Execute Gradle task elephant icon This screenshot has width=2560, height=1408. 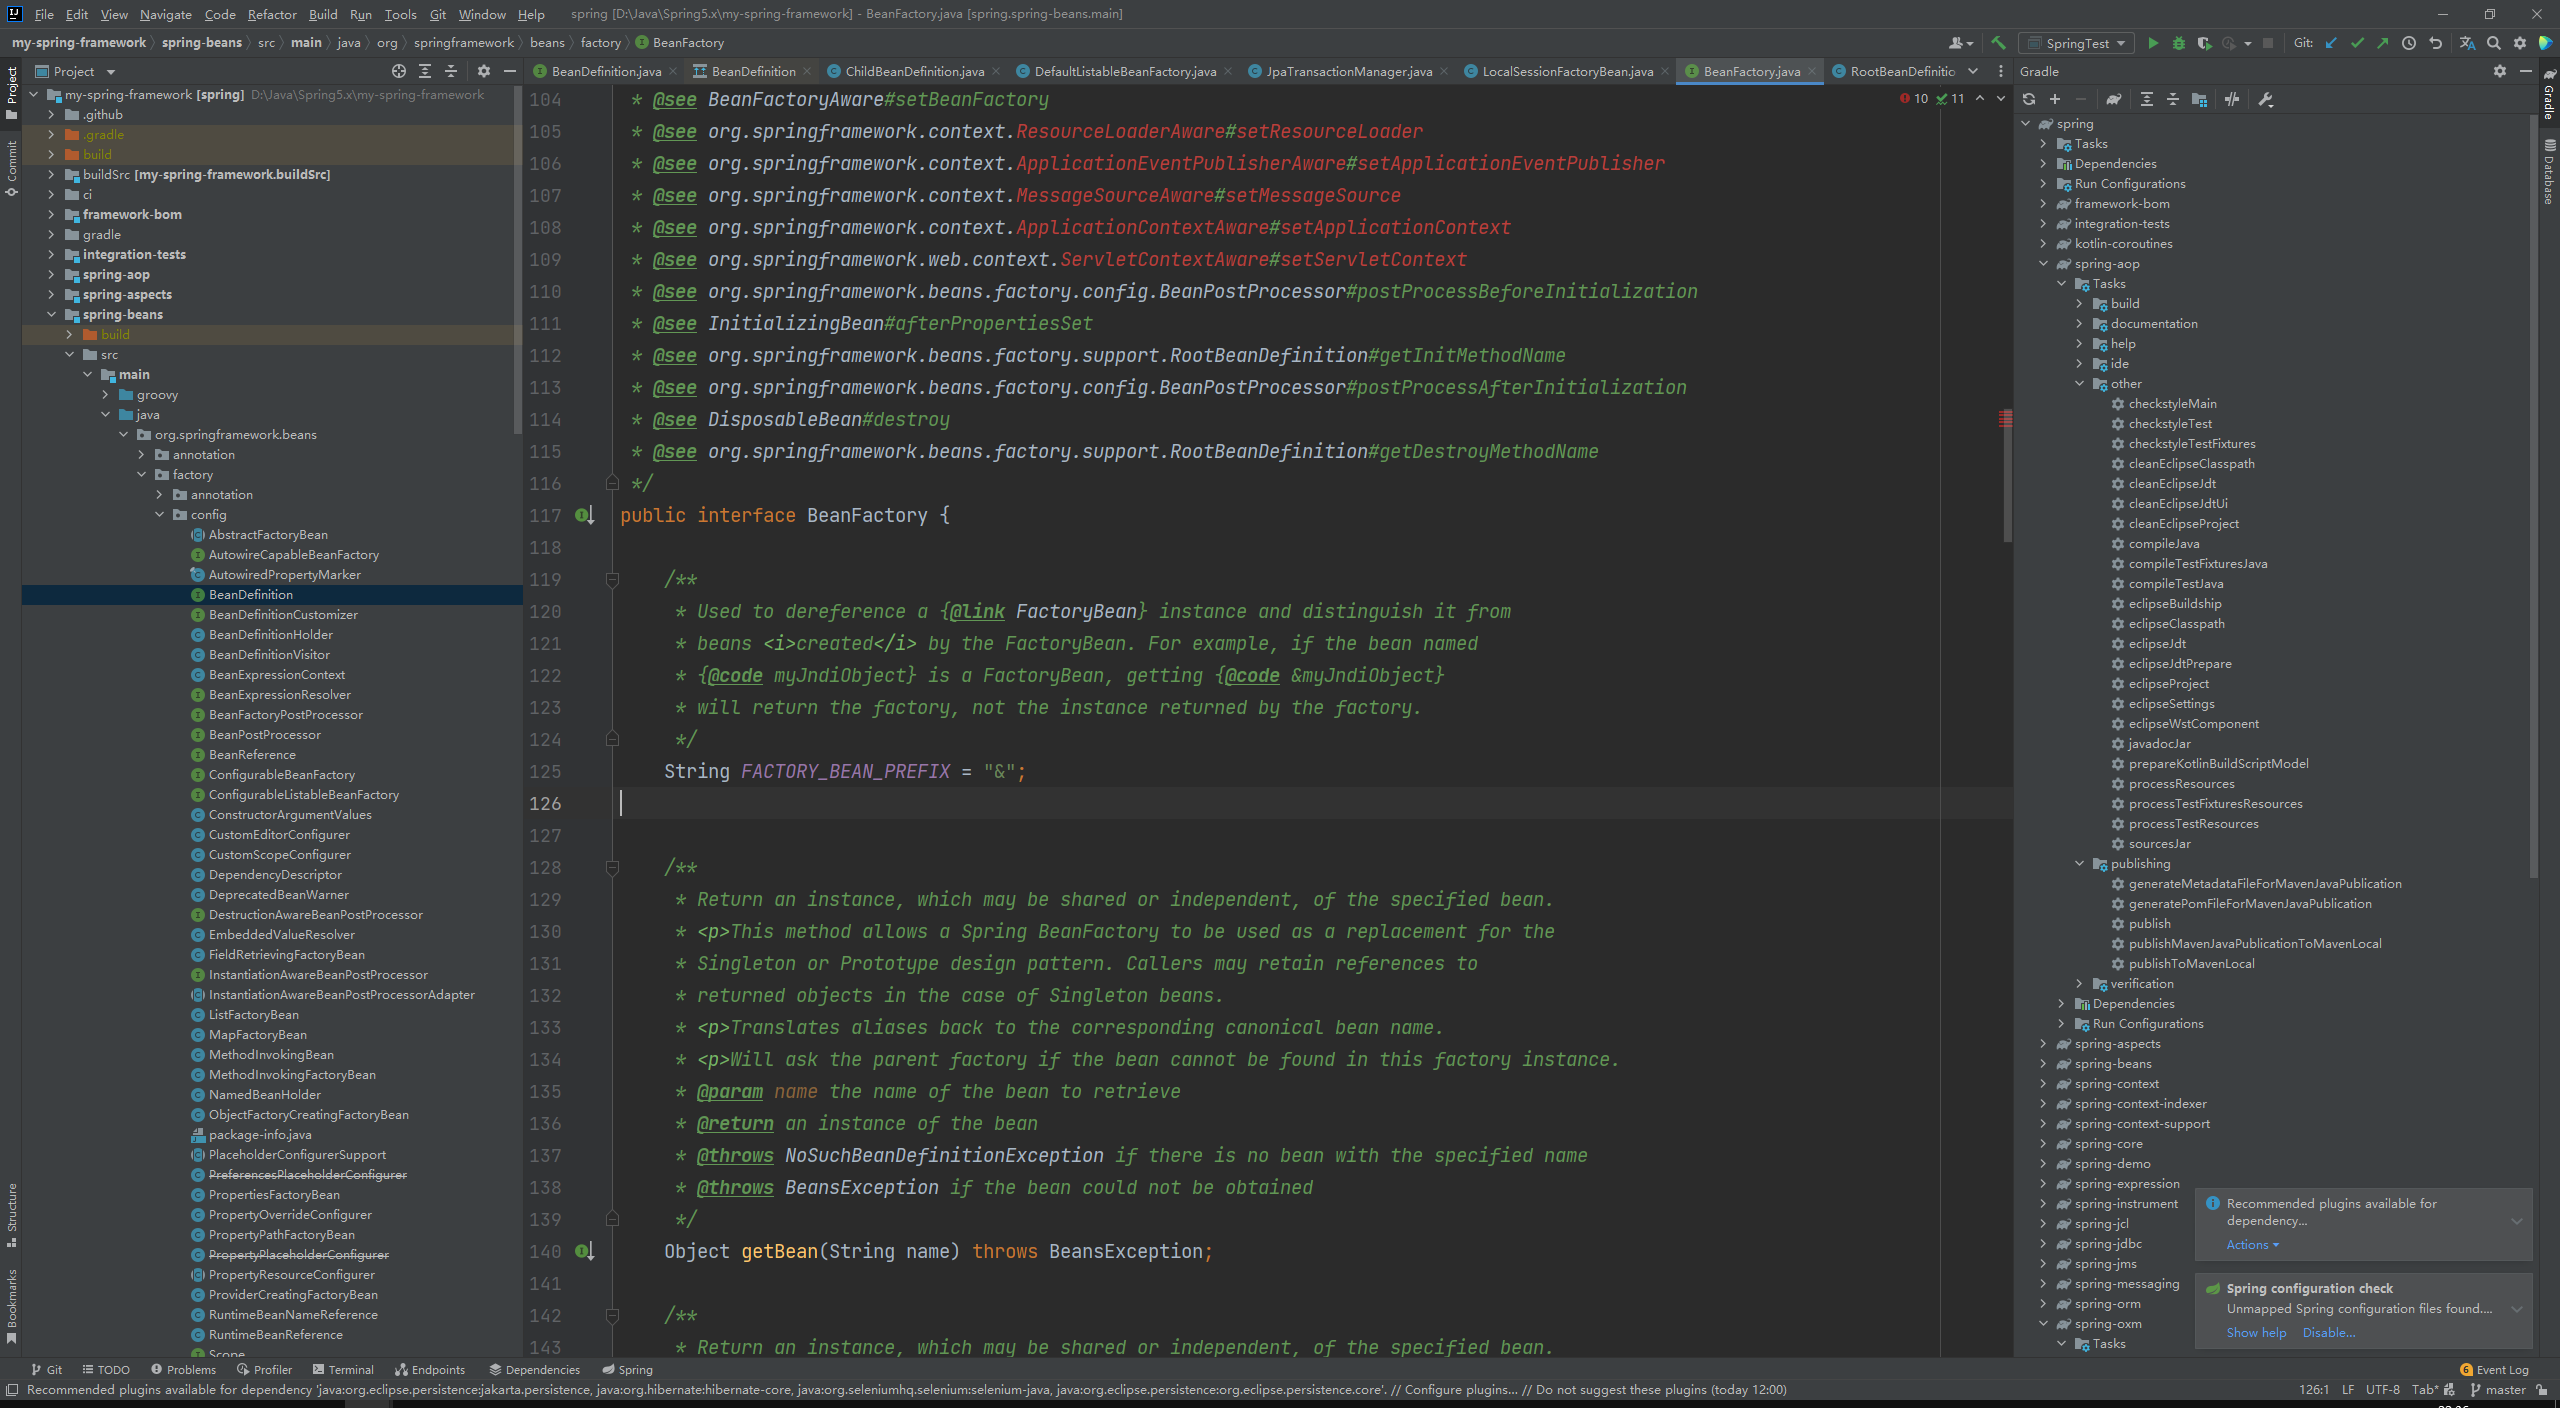2113,99
